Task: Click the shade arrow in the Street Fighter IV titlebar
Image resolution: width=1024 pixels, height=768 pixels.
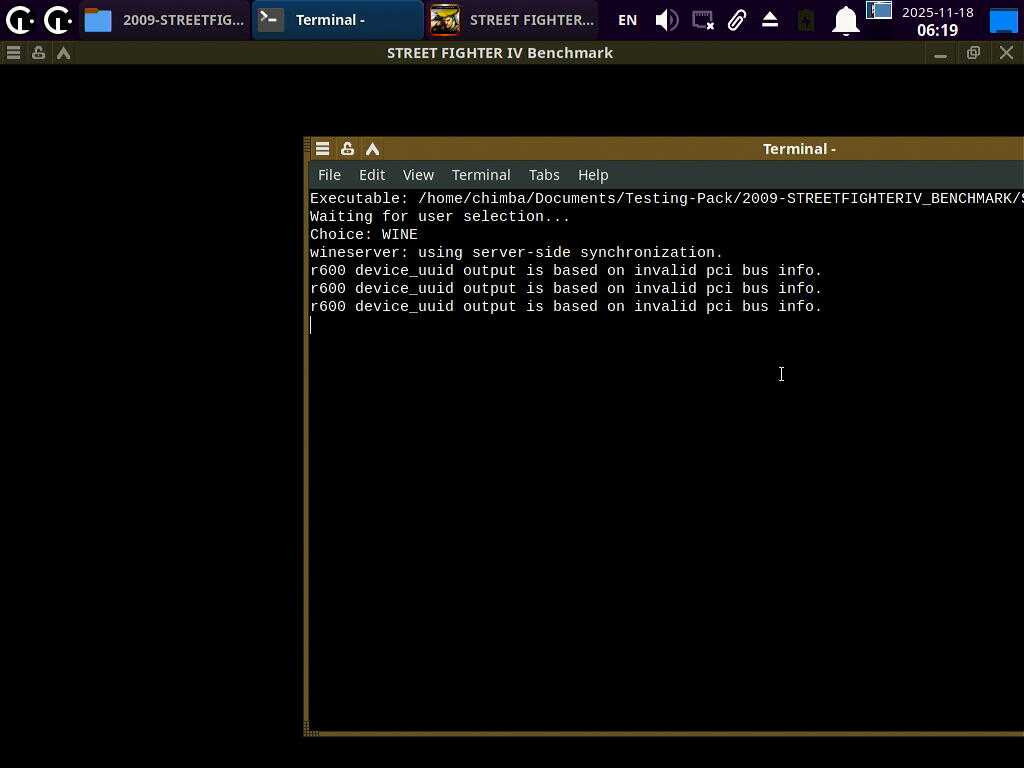Action: point(63,53)
